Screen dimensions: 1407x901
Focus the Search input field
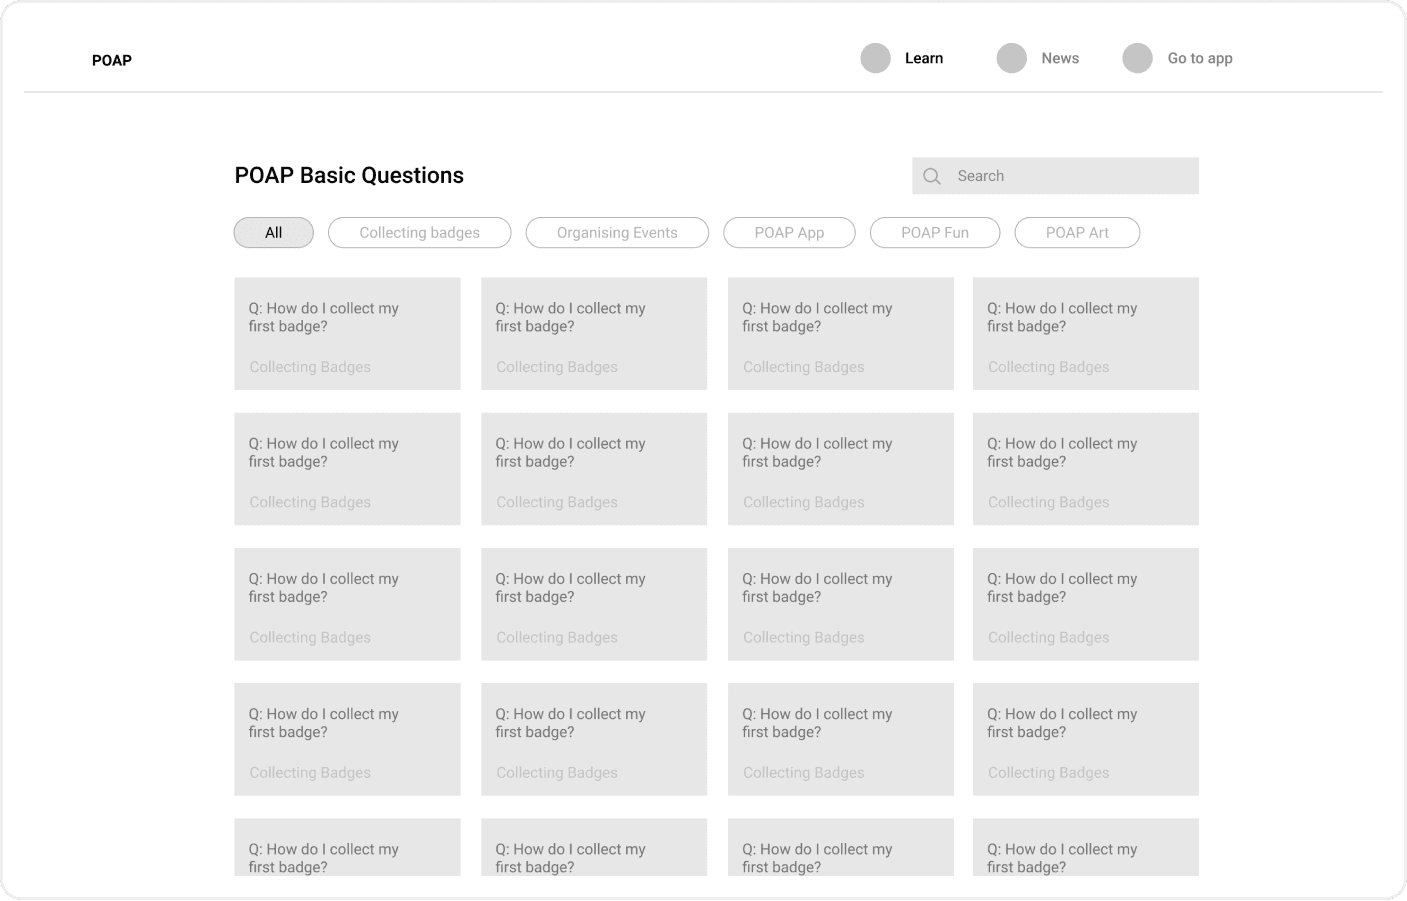pos(1055,176)
